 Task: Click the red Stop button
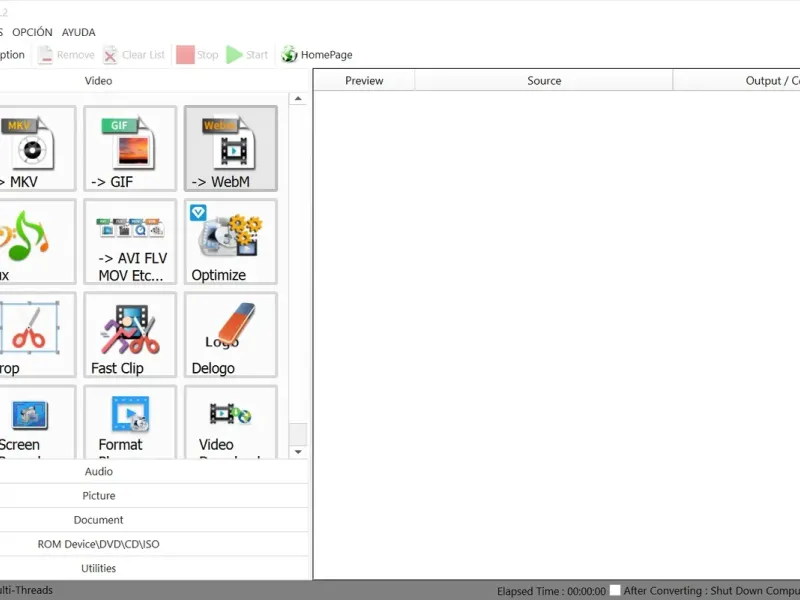(197, 55)
